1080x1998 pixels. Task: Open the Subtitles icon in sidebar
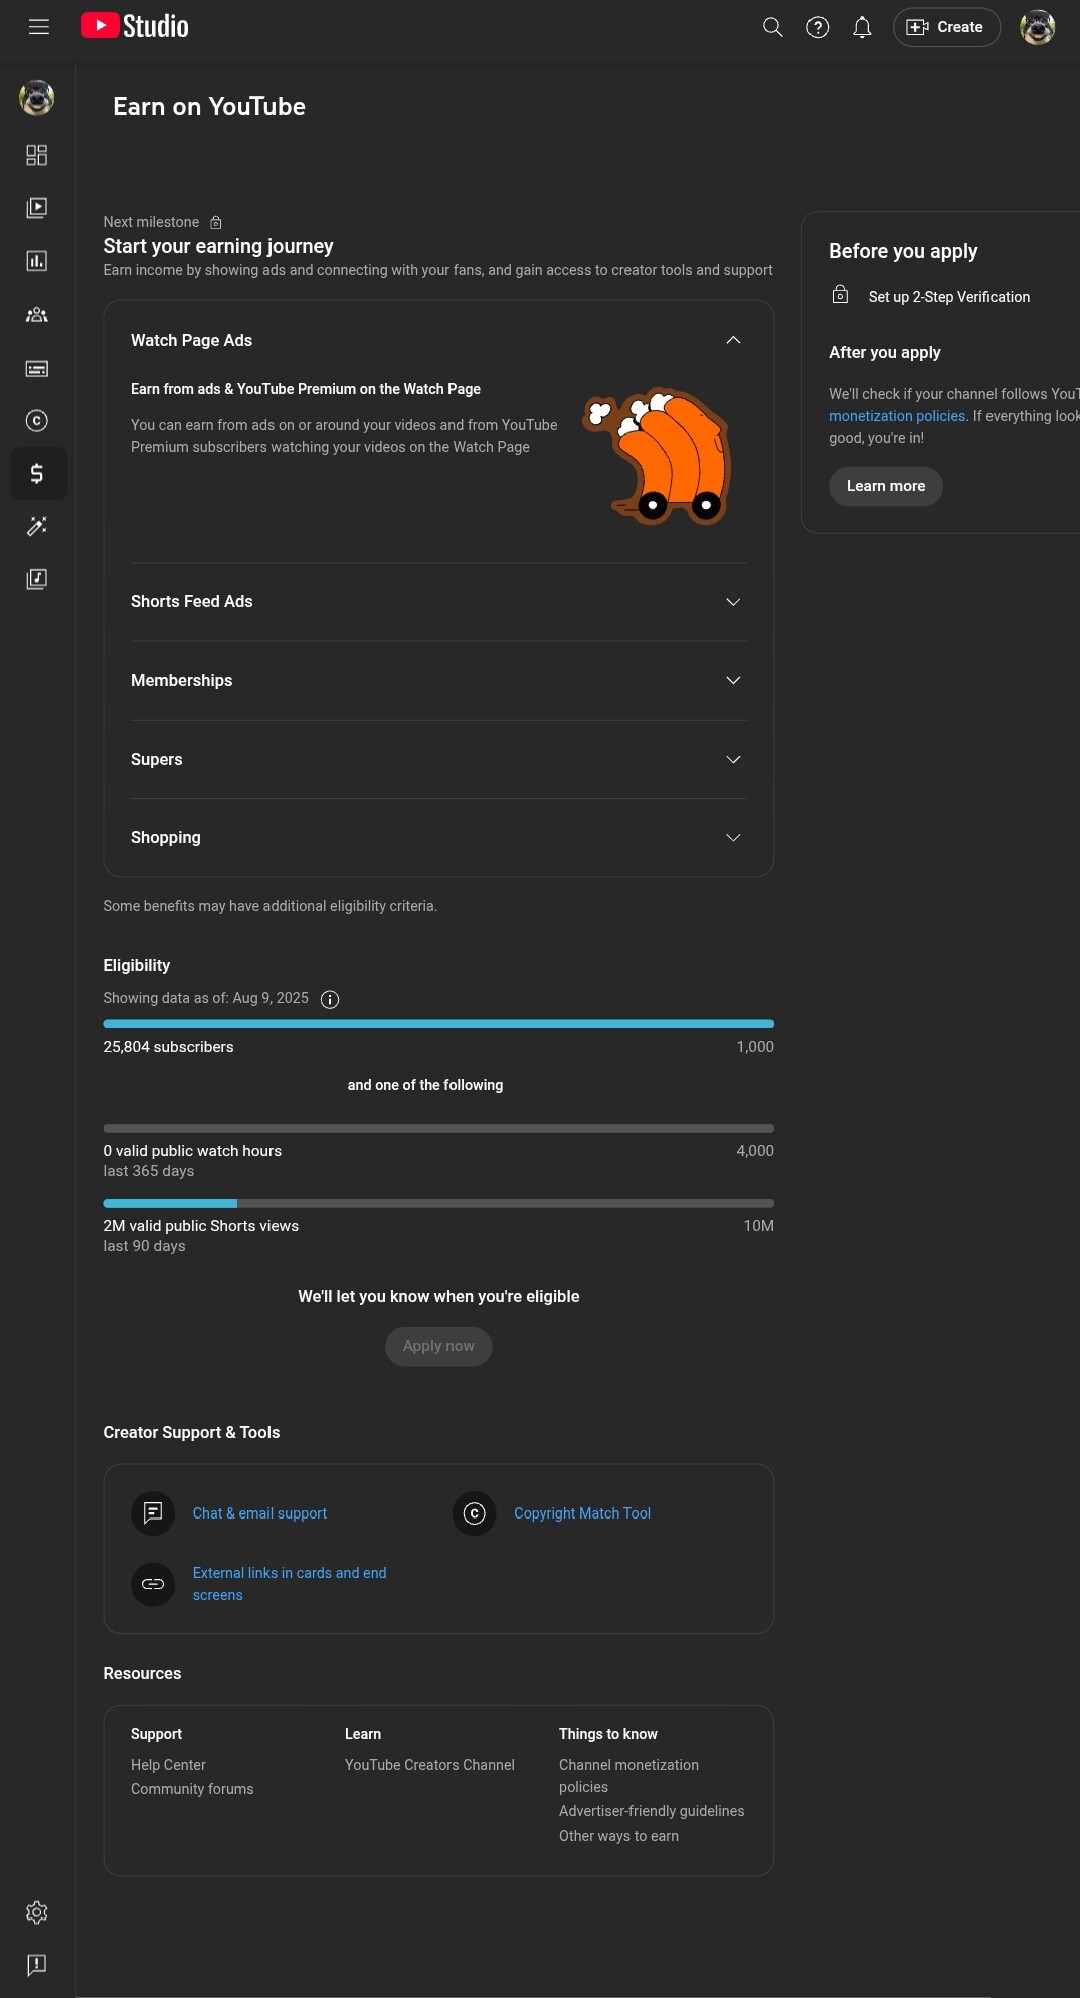tap(37, 369)
